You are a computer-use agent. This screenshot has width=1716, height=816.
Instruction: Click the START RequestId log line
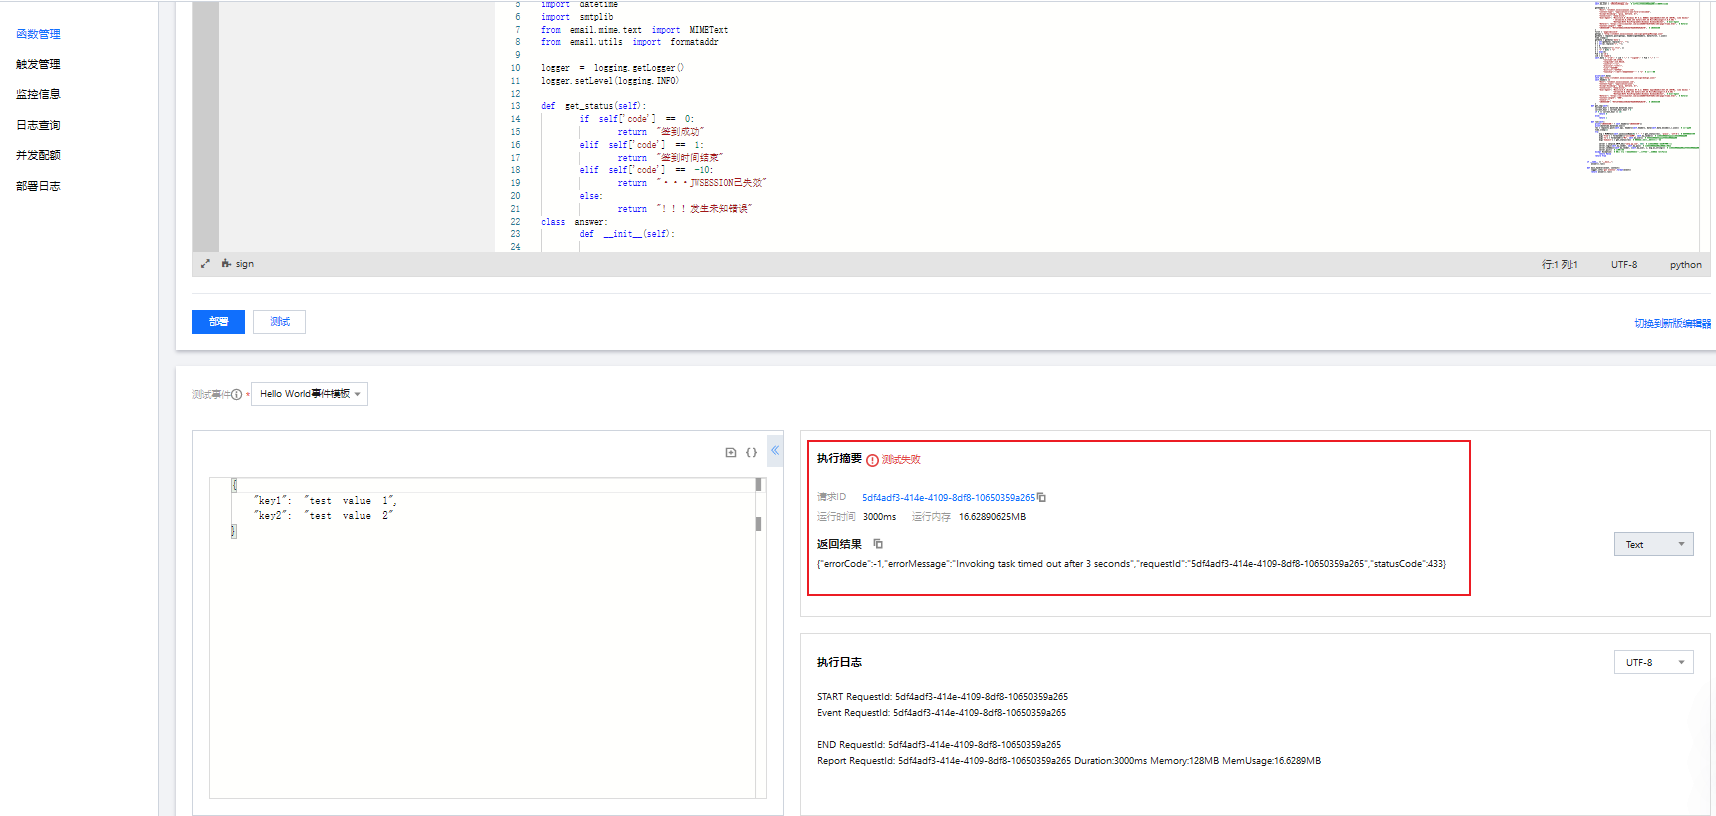point(942,697)
